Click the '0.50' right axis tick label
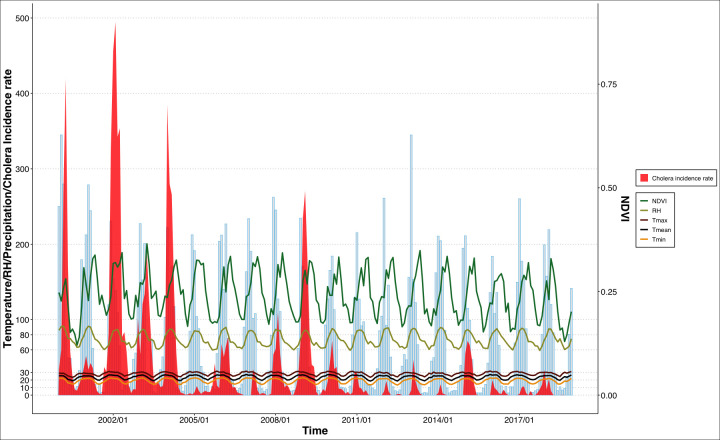This screenshot has height=440, width=720. coord(609,188)
